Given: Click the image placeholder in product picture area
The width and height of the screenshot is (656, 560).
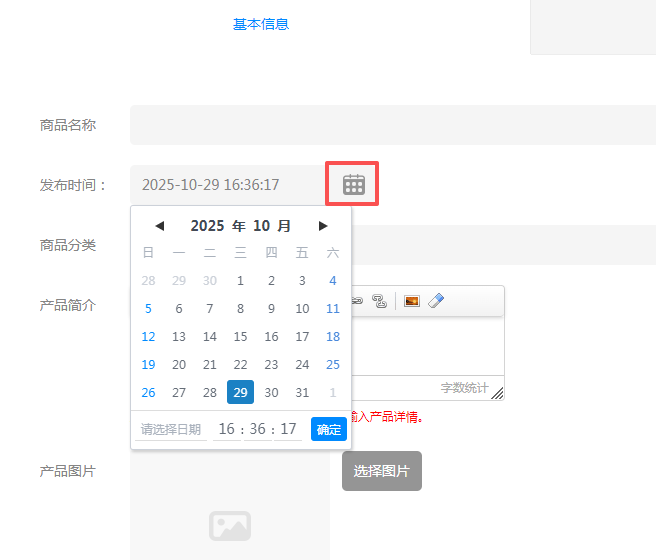Looking at the screenshot, I should coord(230,526).
